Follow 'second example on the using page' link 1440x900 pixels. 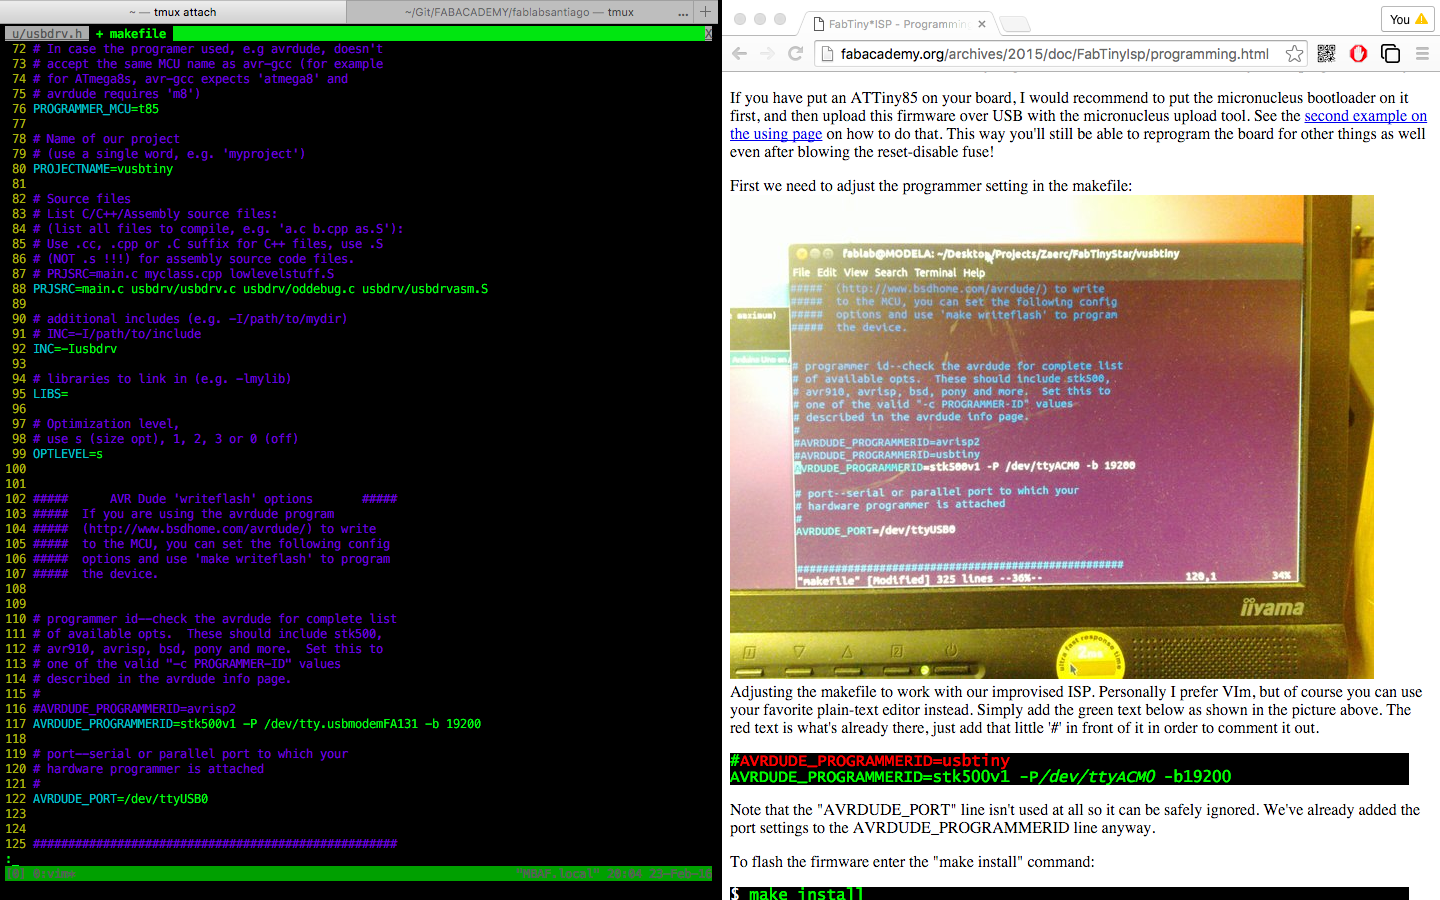click(1078, 125)
